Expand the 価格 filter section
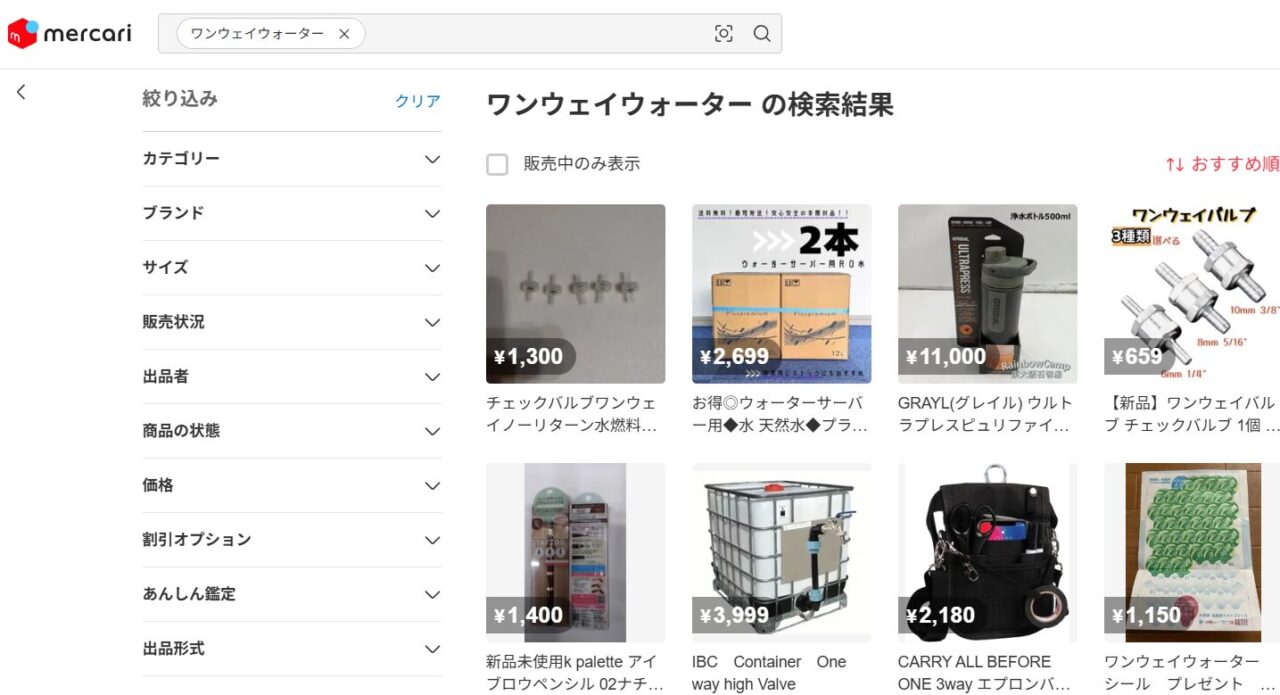The width and height of the screenshot is (1280, 695). pyautogui.click(x=292, y=485)
